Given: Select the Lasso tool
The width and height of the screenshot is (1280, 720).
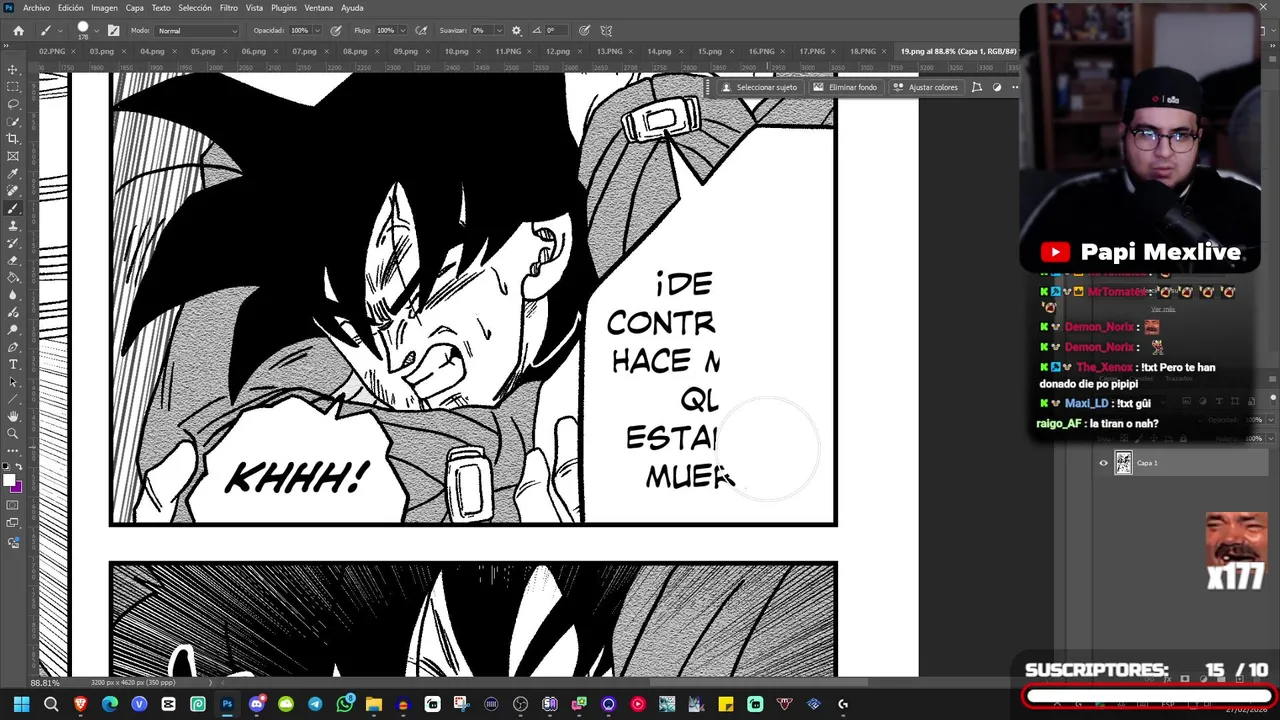Looking at the screenshot, I should click(13, 104).
